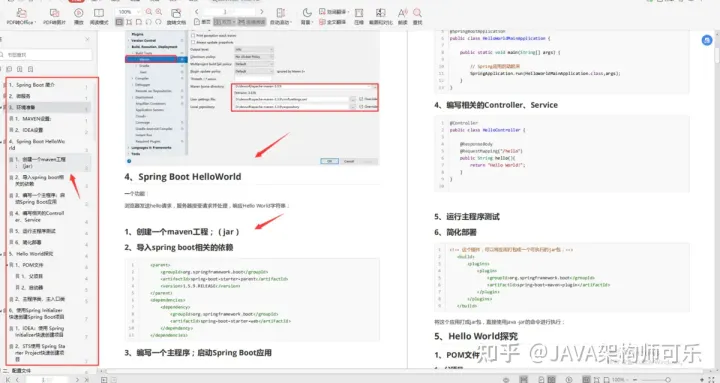720x383 pixels.
Task: Open the word selection translate option
Action: pyautogui.click(x=334, y=11)
